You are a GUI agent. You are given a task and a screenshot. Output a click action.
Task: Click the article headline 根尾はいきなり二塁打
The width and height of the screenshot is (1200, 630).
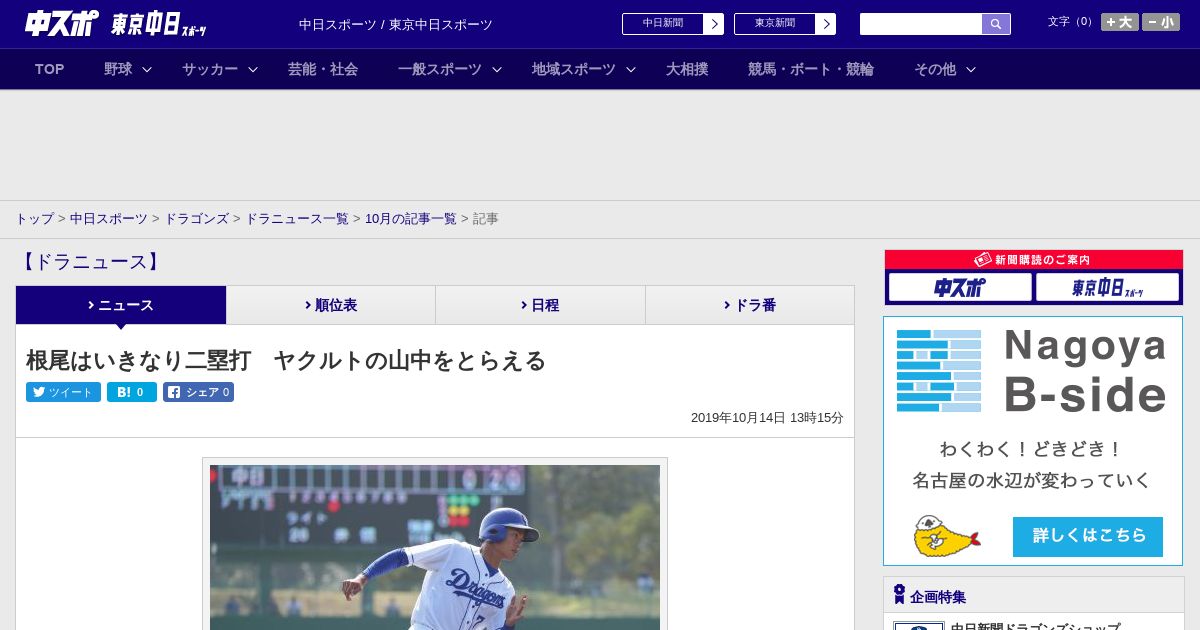pyautogui.click(x=286, y=360)
